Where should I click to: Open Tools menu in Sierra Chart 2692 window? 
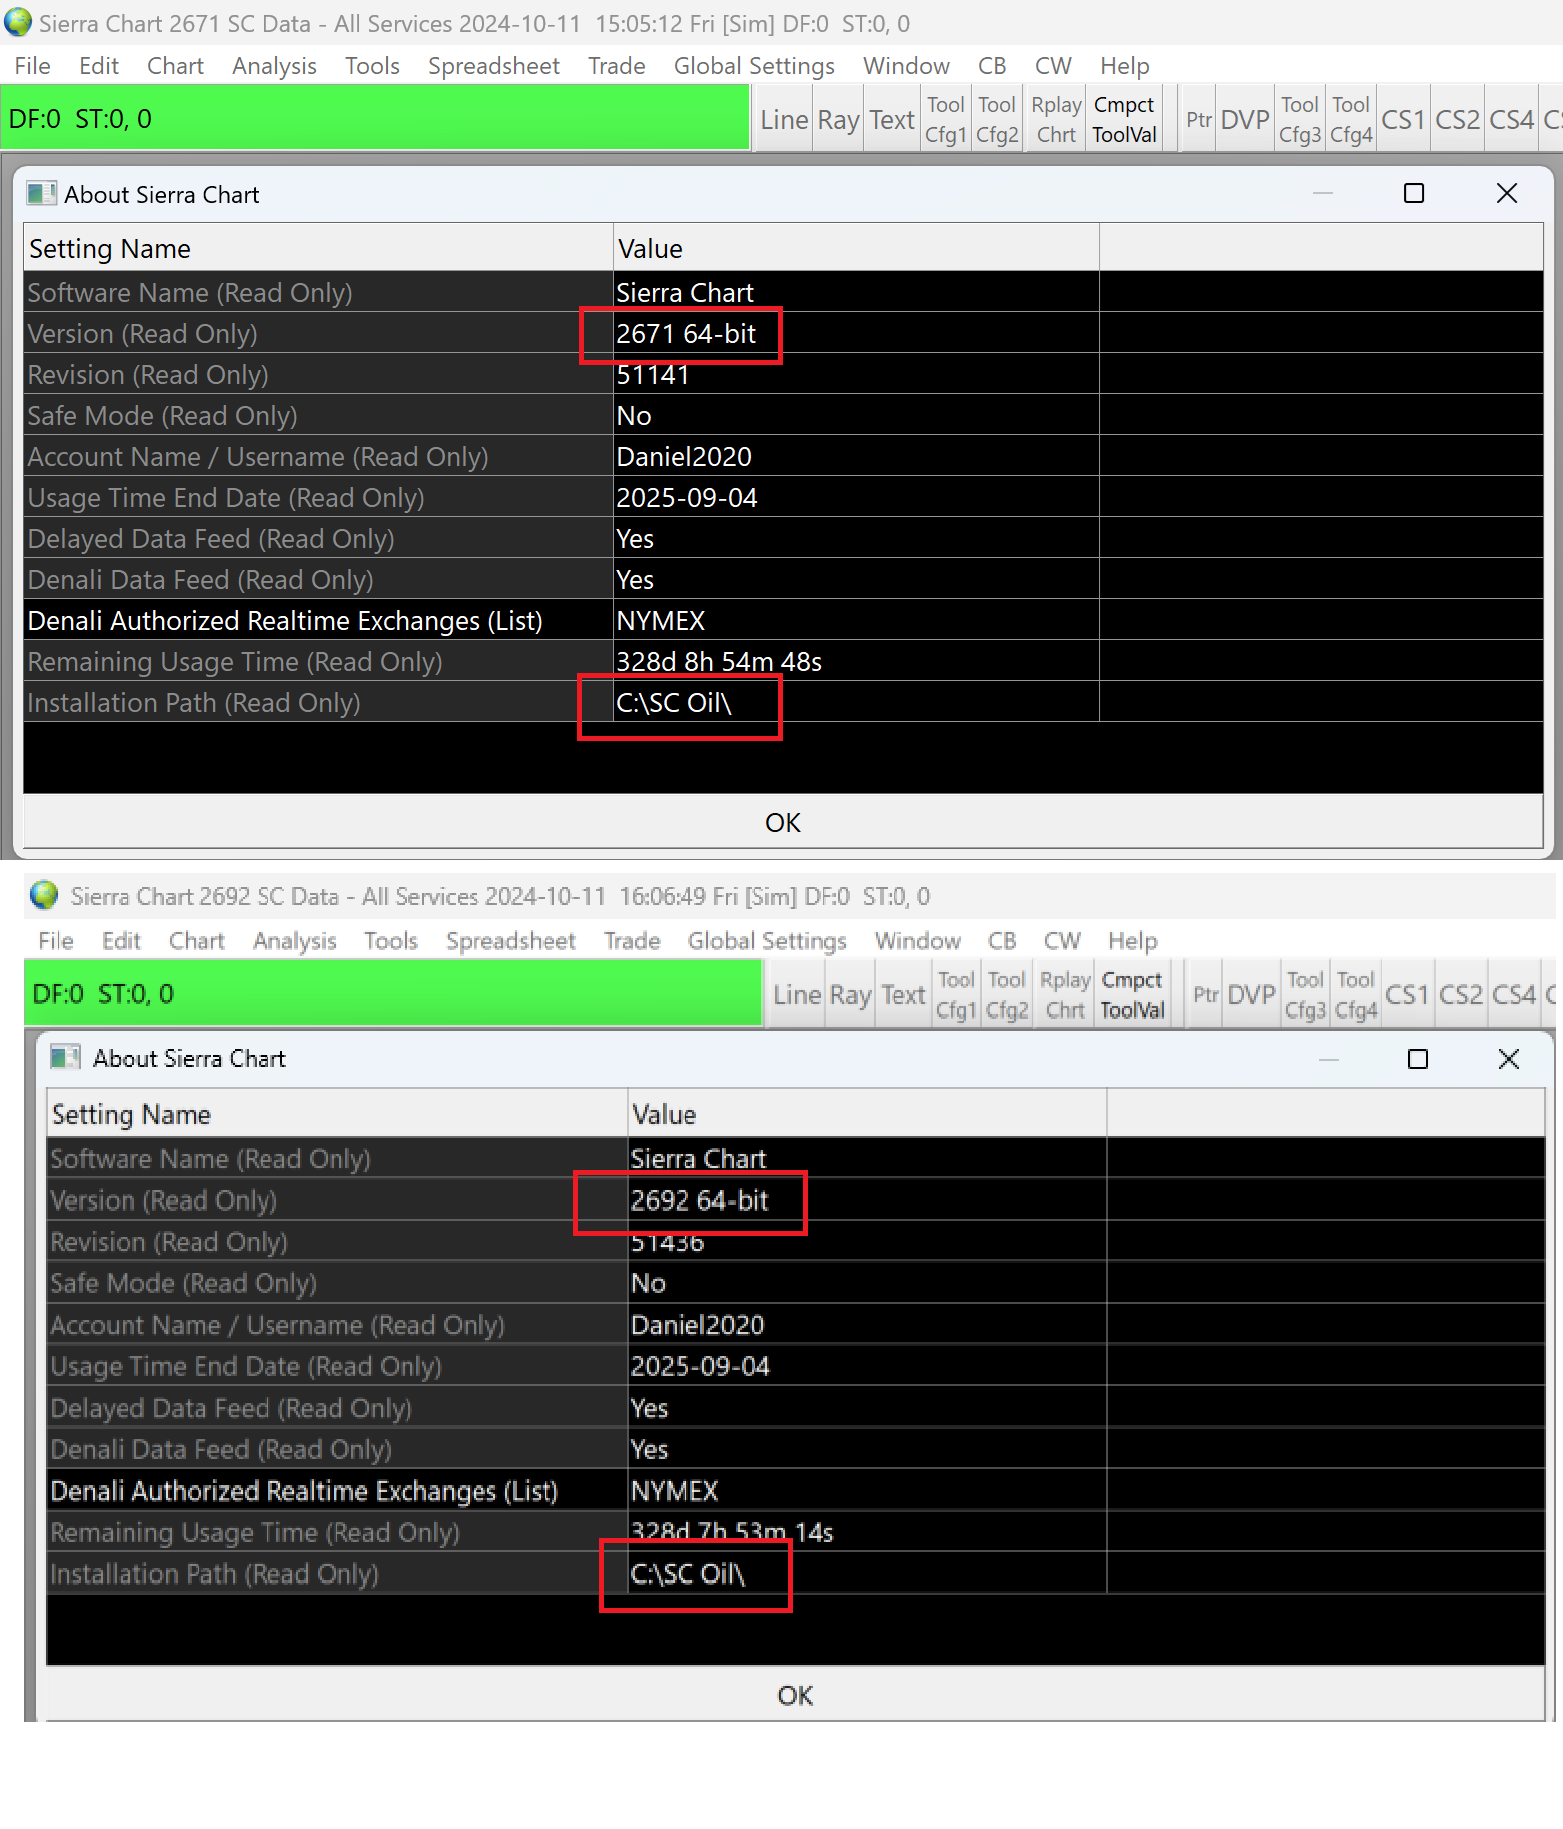coord(391,941)
